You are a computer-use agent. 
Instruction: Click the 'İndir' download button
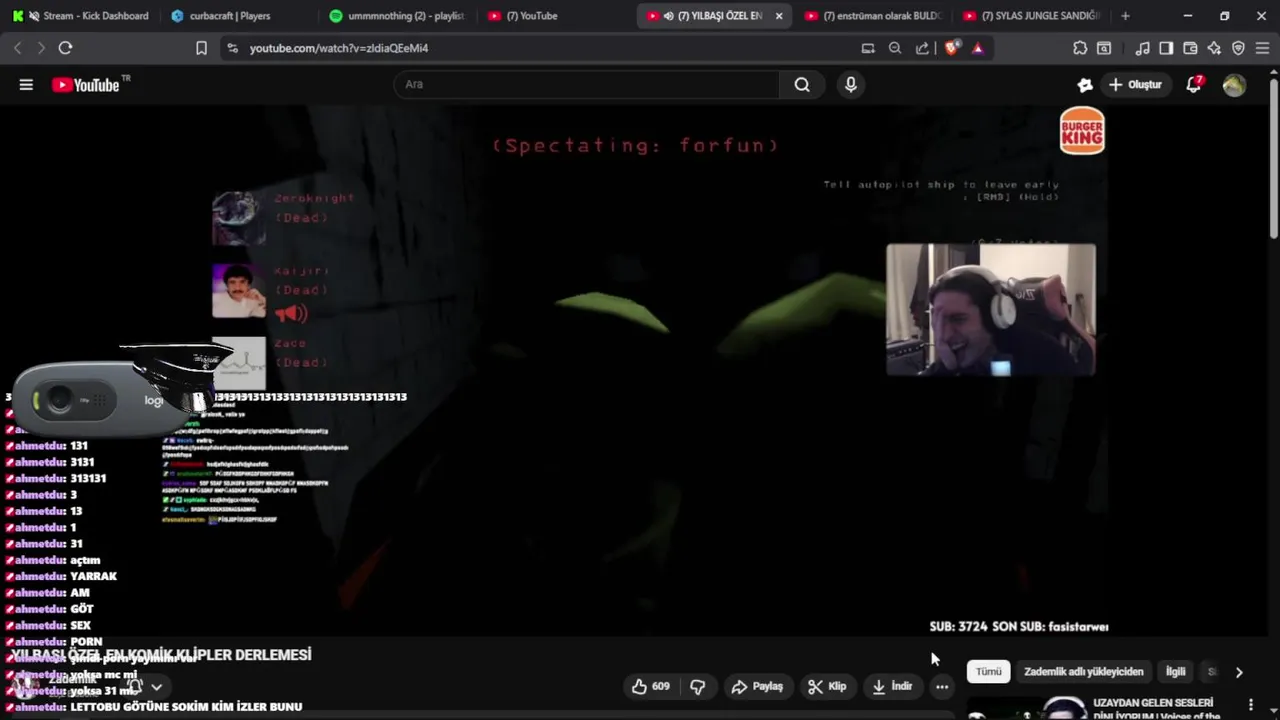(x=892, y=686)
